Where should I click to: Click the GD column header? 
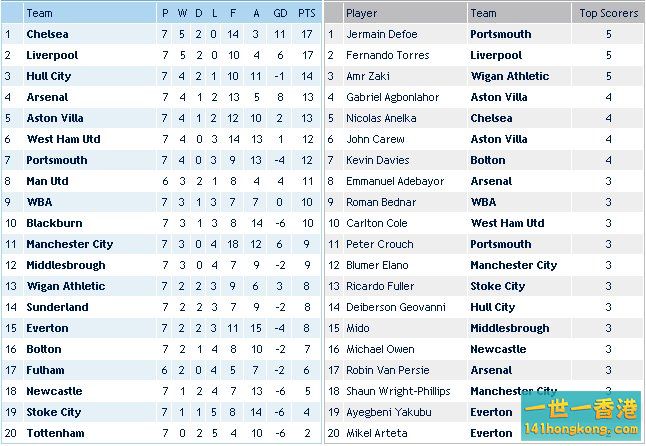tap(279, 13)
